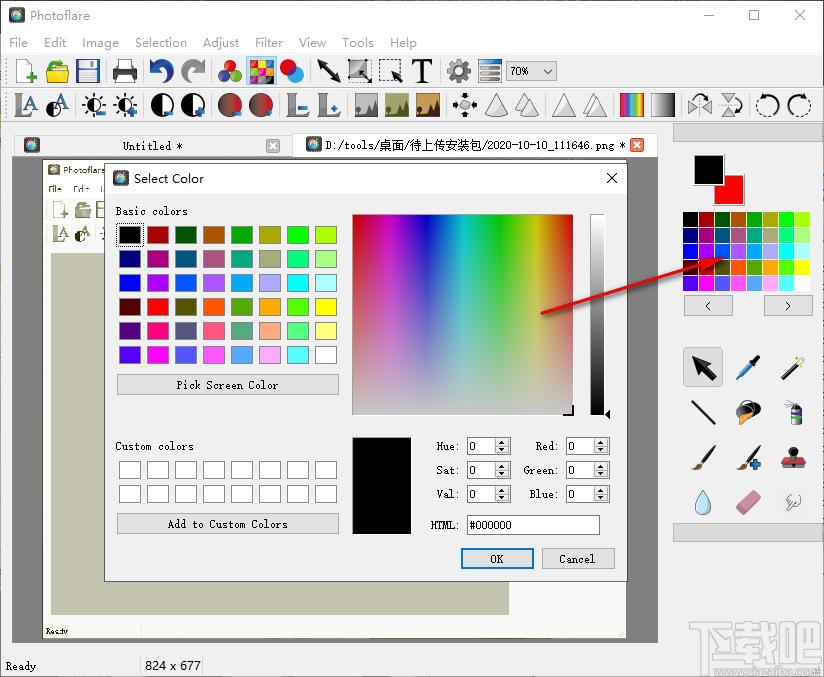Viewport: 824px width, 677px height.
Task: Rotate image clockwise icon
Action: (x=799, y=105)
